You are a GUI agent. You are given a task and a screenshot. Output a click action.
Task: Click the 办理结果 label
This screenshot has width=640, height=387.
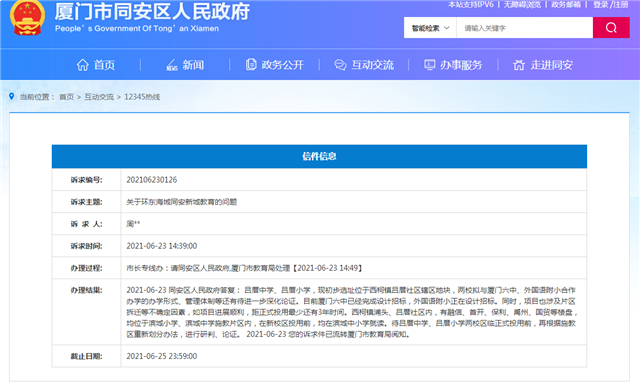(86, 290)
